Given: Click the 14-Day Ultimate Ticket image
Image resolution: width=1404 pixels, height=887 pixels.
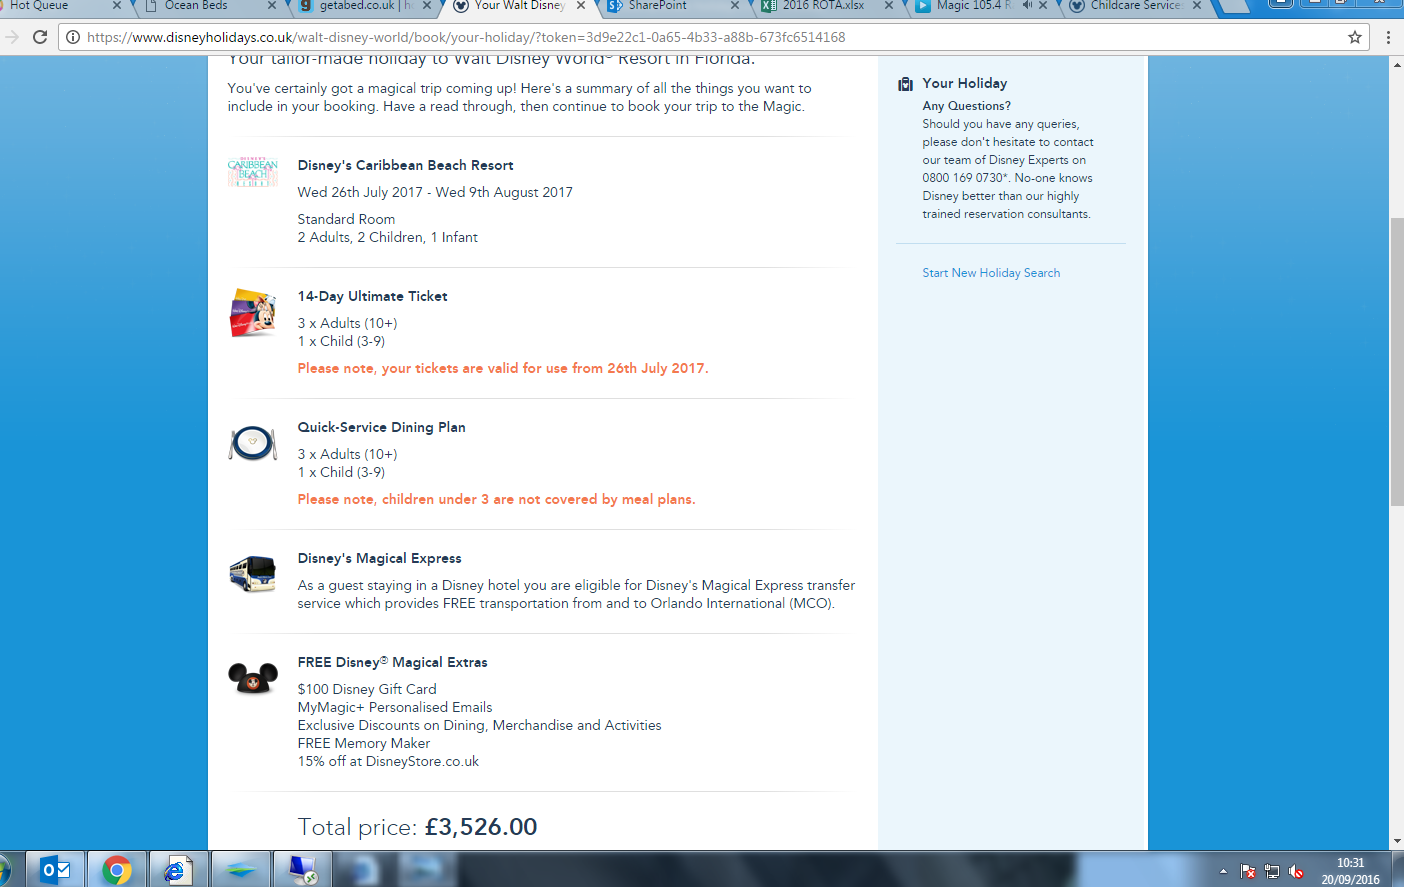Looking at the screenshot, I should (253, 313).
